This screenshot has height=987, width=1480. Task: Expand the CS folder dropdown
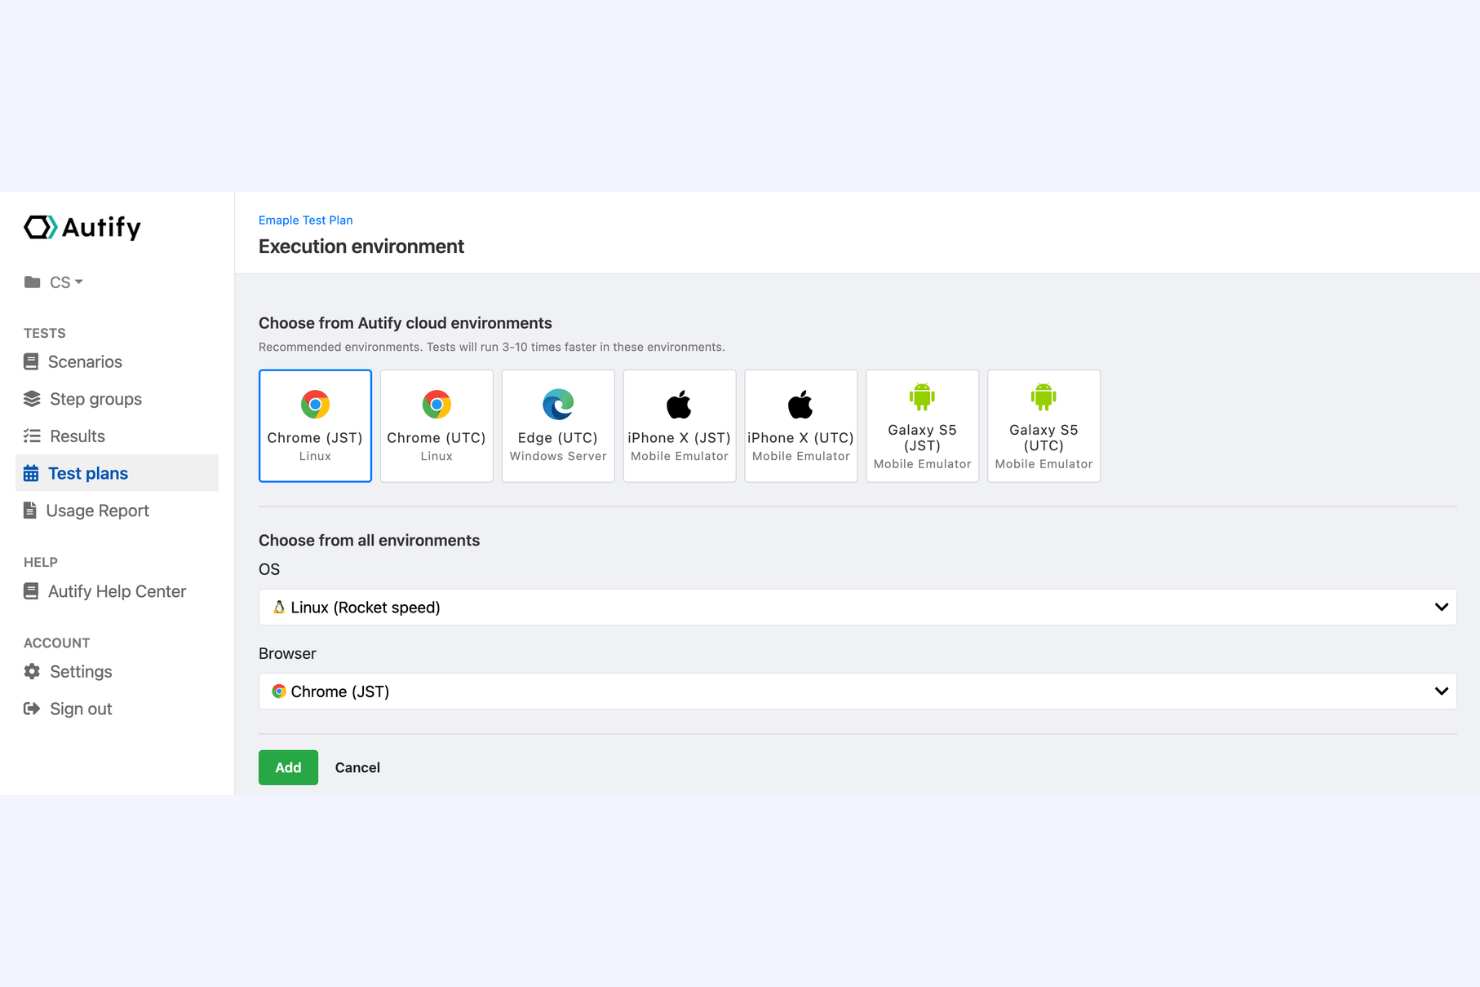coord(63,282)
